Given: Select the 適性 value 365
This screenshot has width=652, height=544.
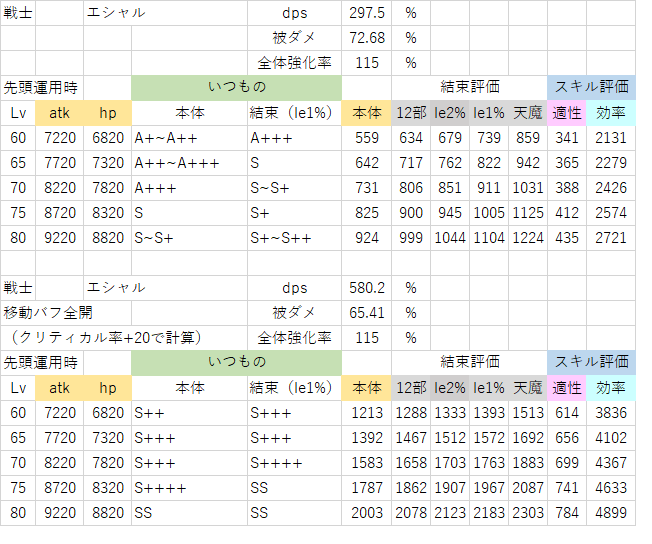Looking at the screenshot, I should click(567, 163).
